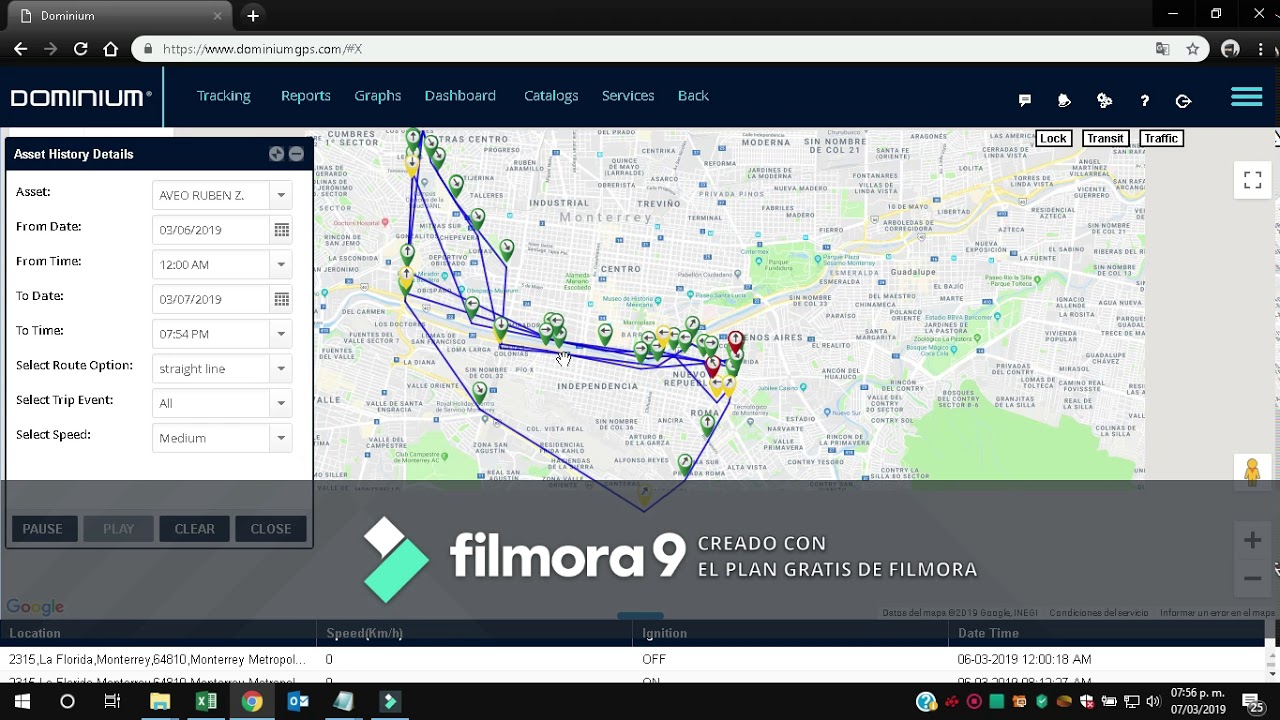
Task: Click the From Date input field
Action: (x=212, y=230)
